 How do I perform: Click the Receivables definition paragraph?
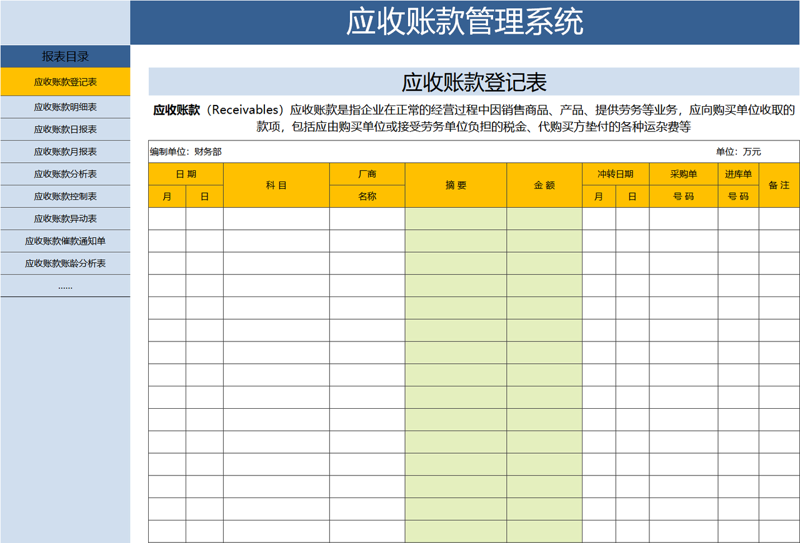474,118
